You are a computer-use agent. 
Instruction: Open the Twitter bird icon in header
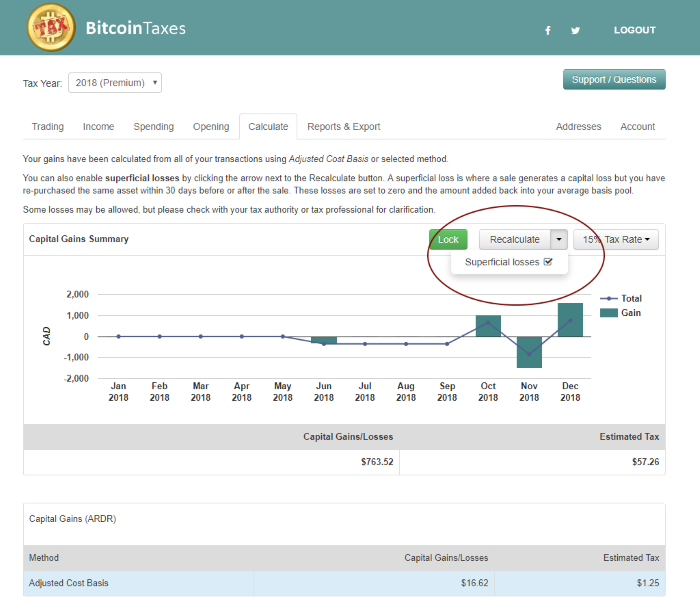click(x=575, y=30)
